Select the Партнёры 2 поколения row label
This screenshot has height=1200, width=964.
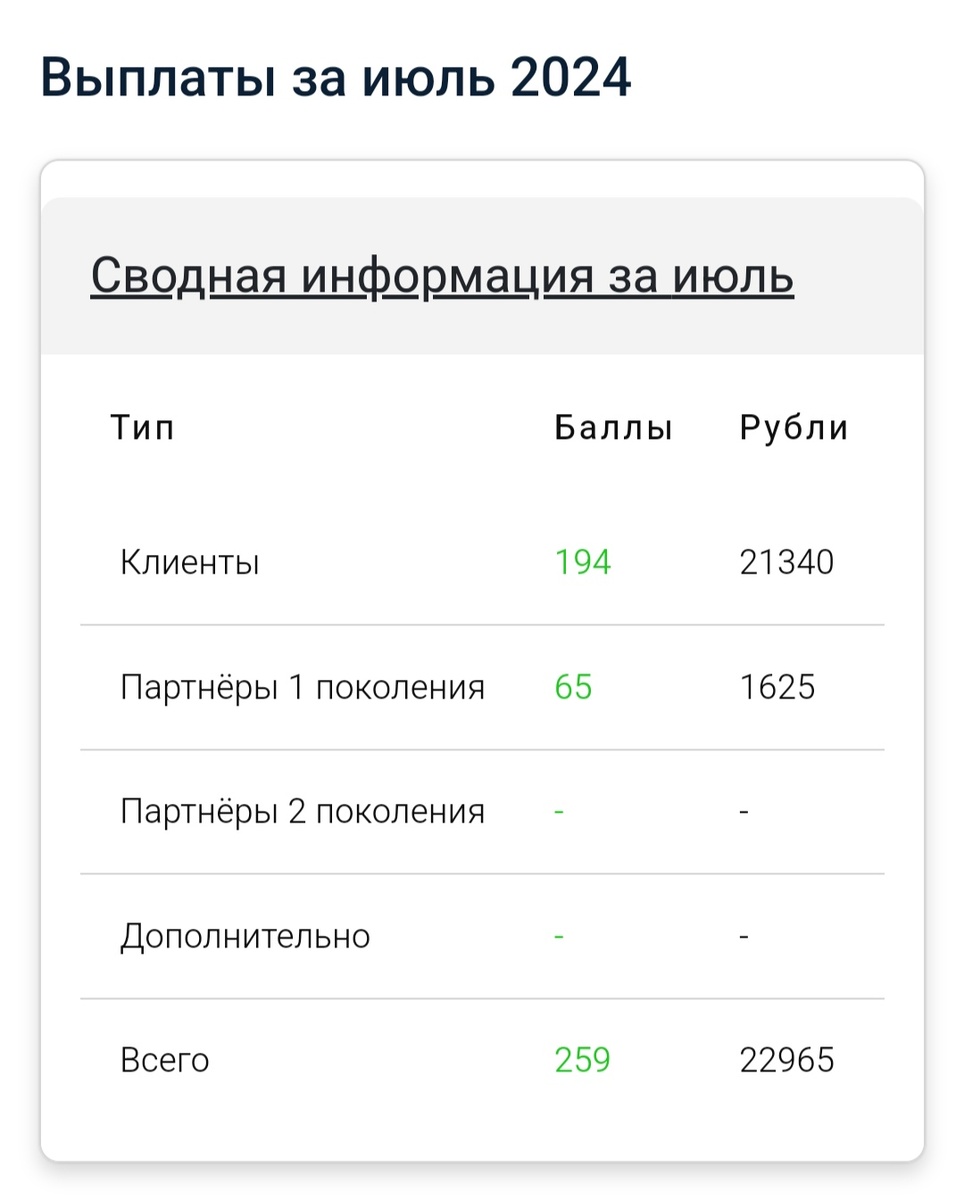302,810
